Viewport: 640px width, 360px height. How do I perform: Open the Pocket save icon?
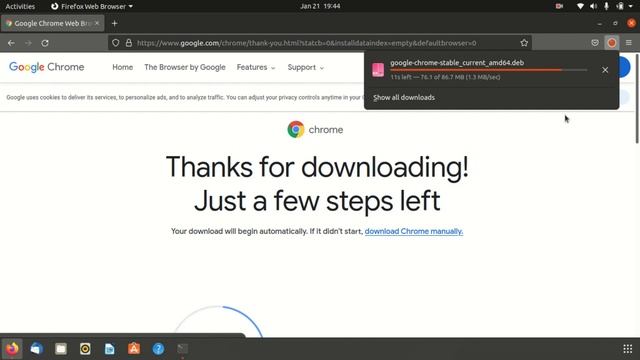595,43
